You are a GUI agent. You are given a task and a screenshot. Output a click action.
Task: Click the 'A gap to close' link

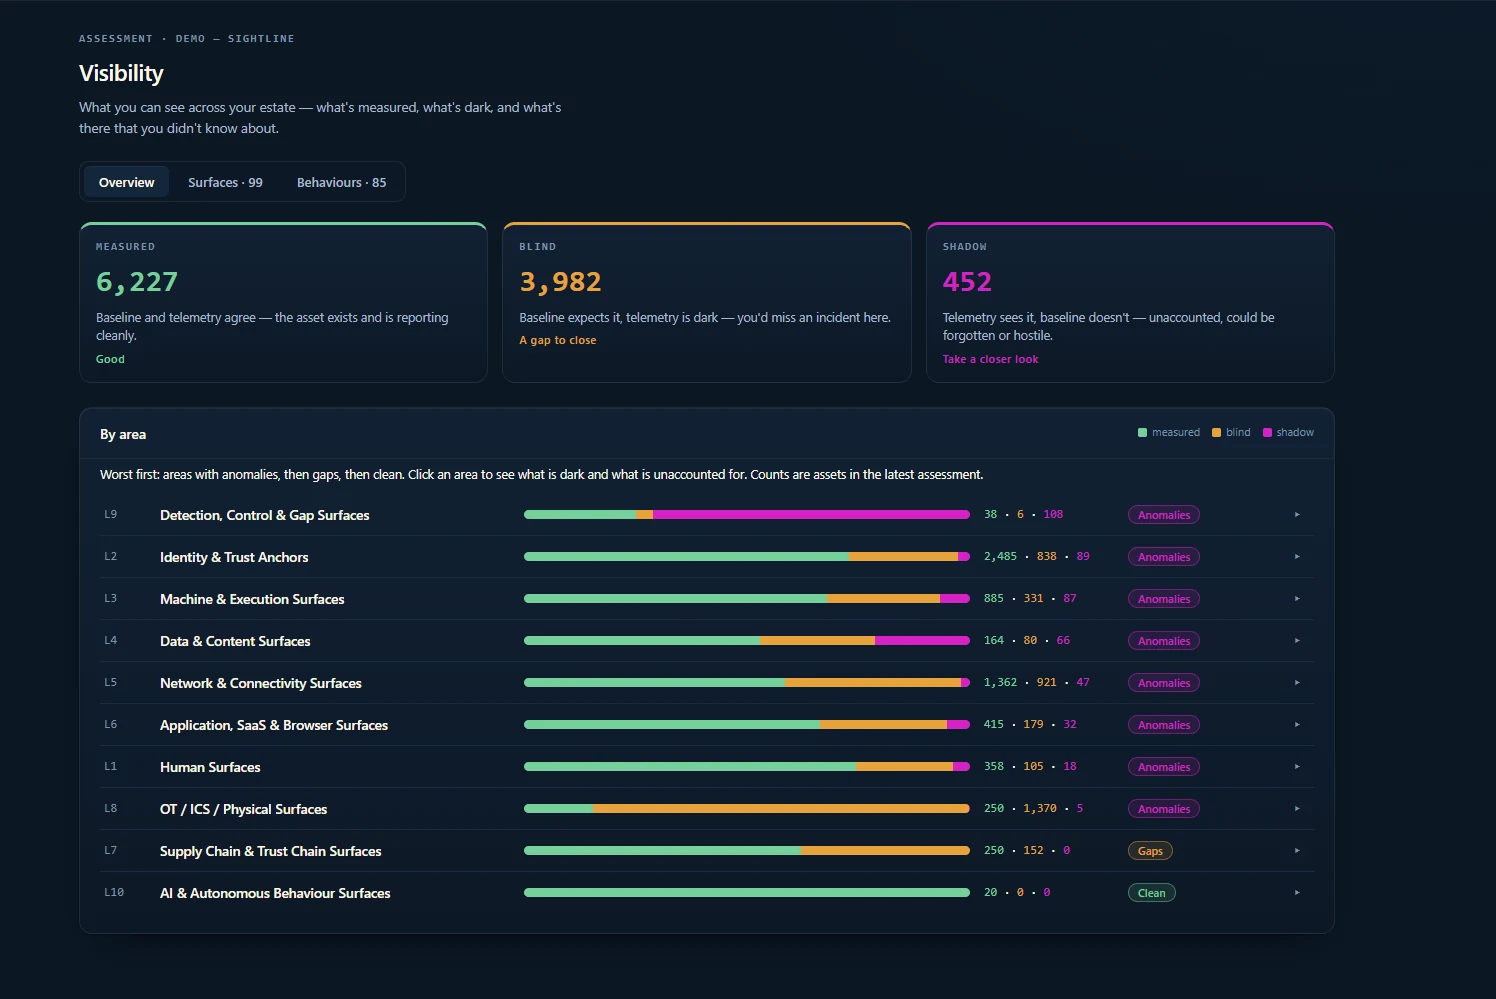tap(558, 340)
